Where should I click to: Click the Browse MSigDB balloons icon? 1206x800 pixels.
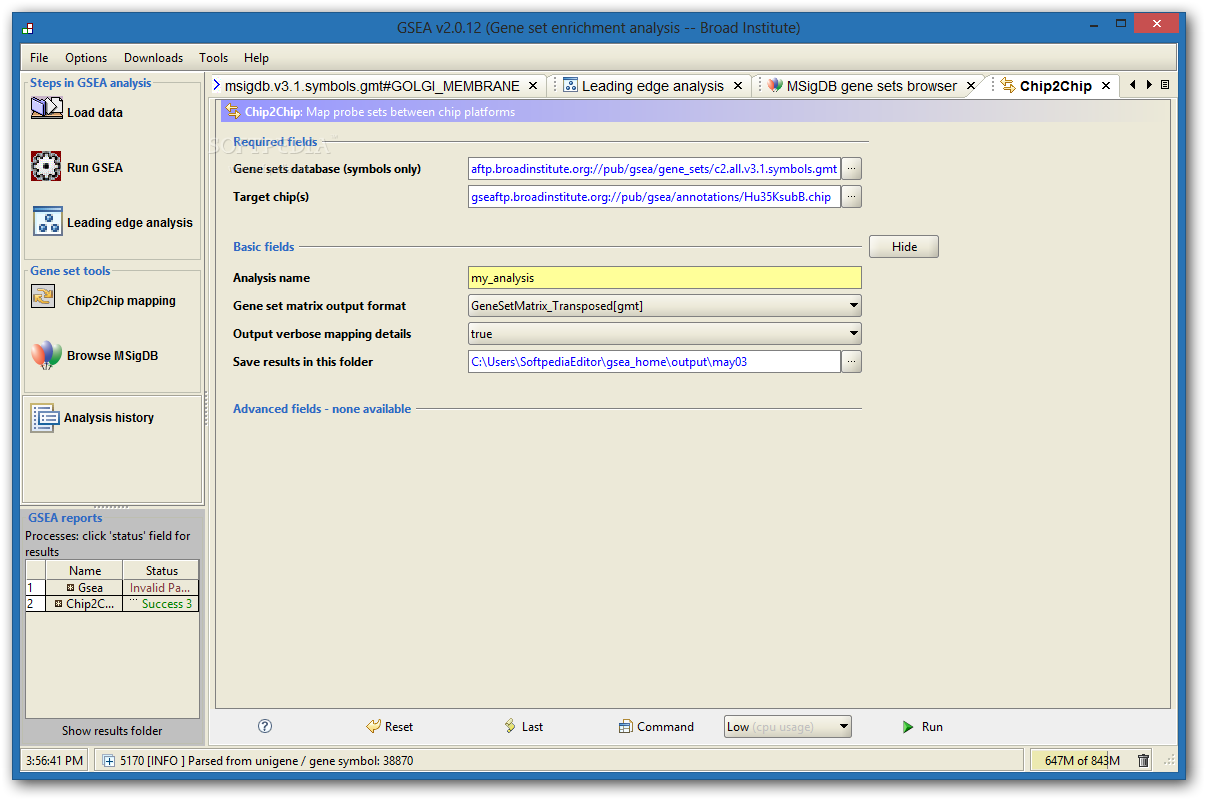(x=46, y=355)
